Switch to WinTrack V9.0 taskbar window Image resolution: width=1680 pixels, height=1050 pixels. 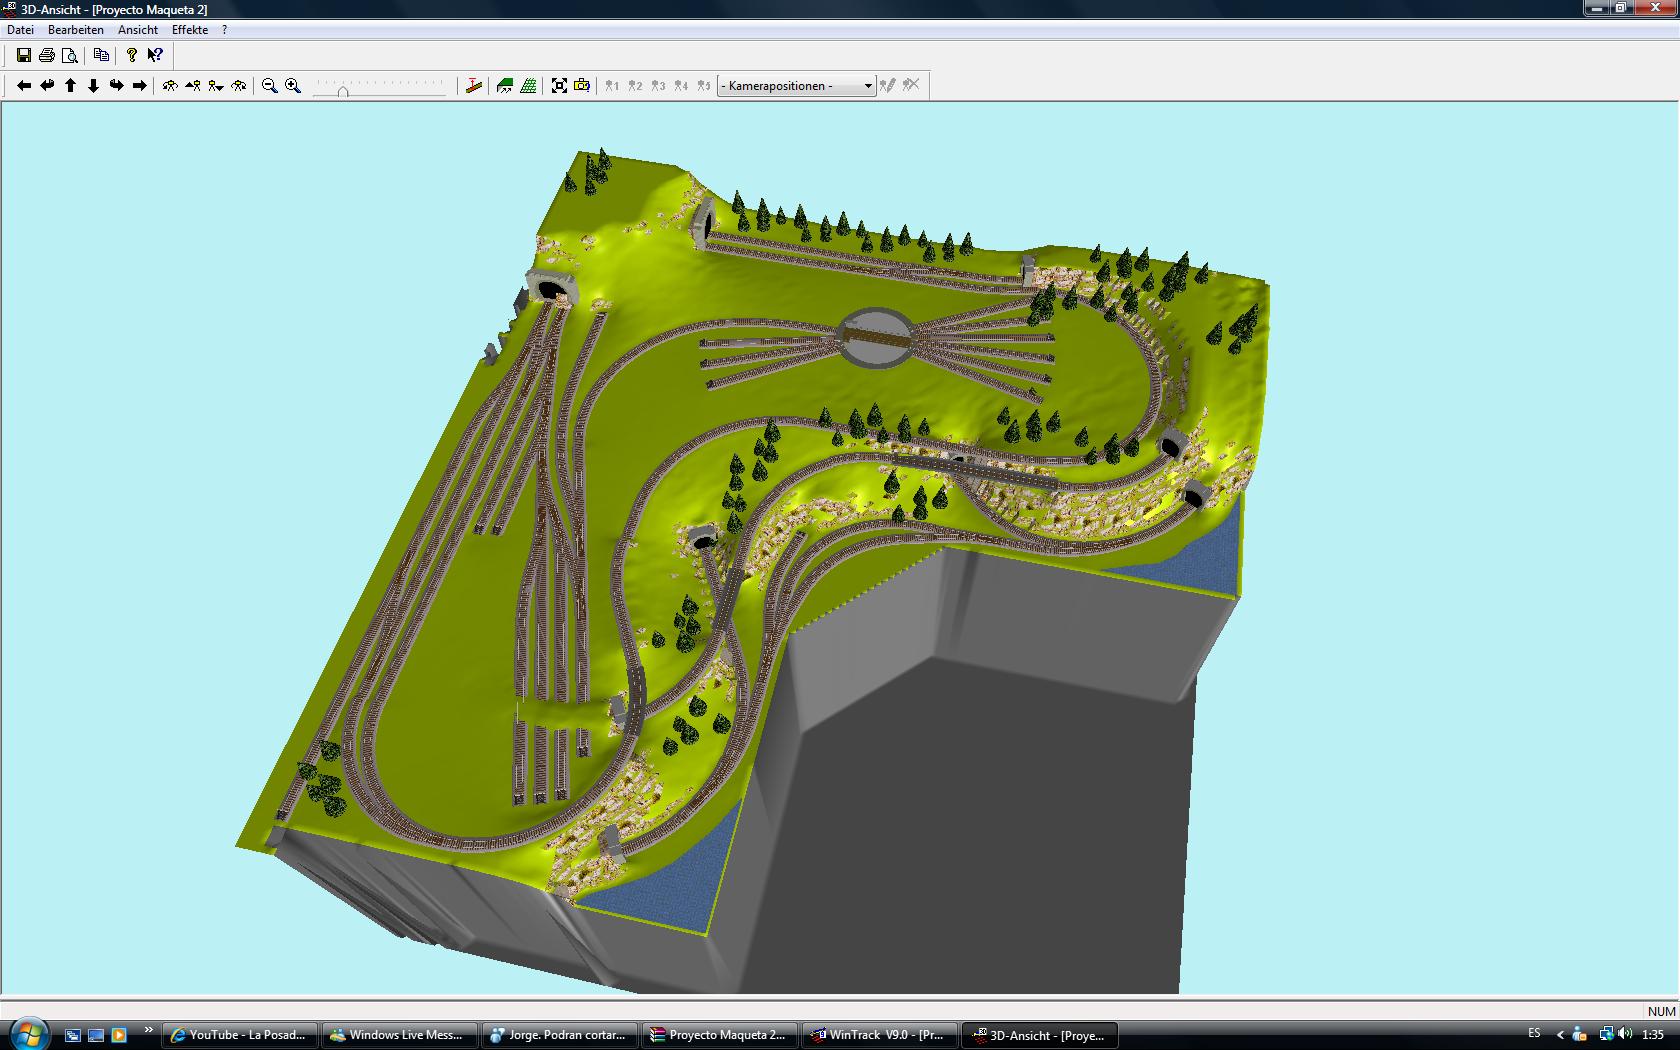(879, 1035)
